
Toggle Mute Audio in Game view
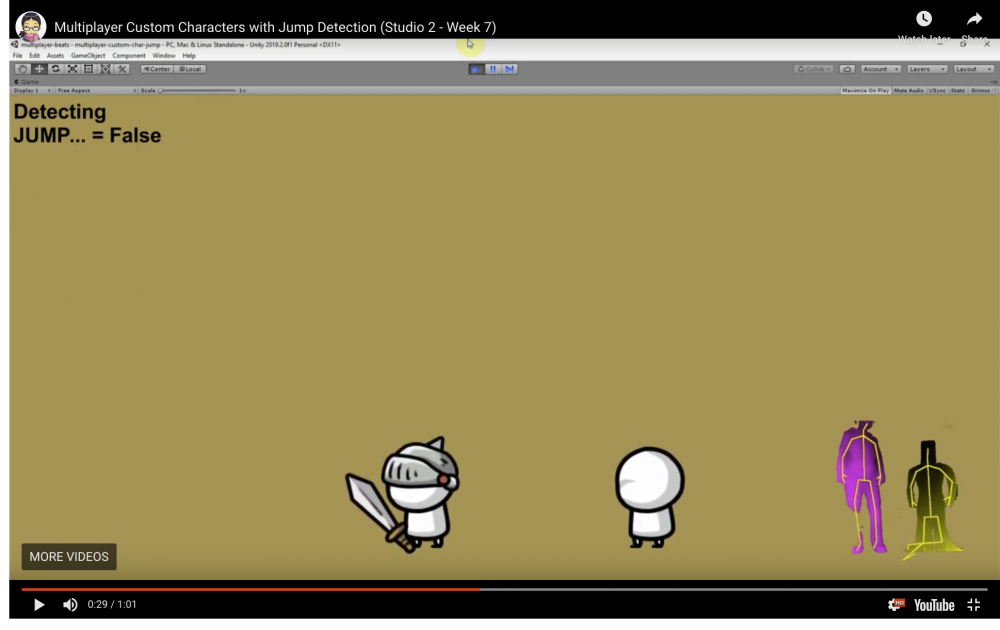(x=909, y=91)
